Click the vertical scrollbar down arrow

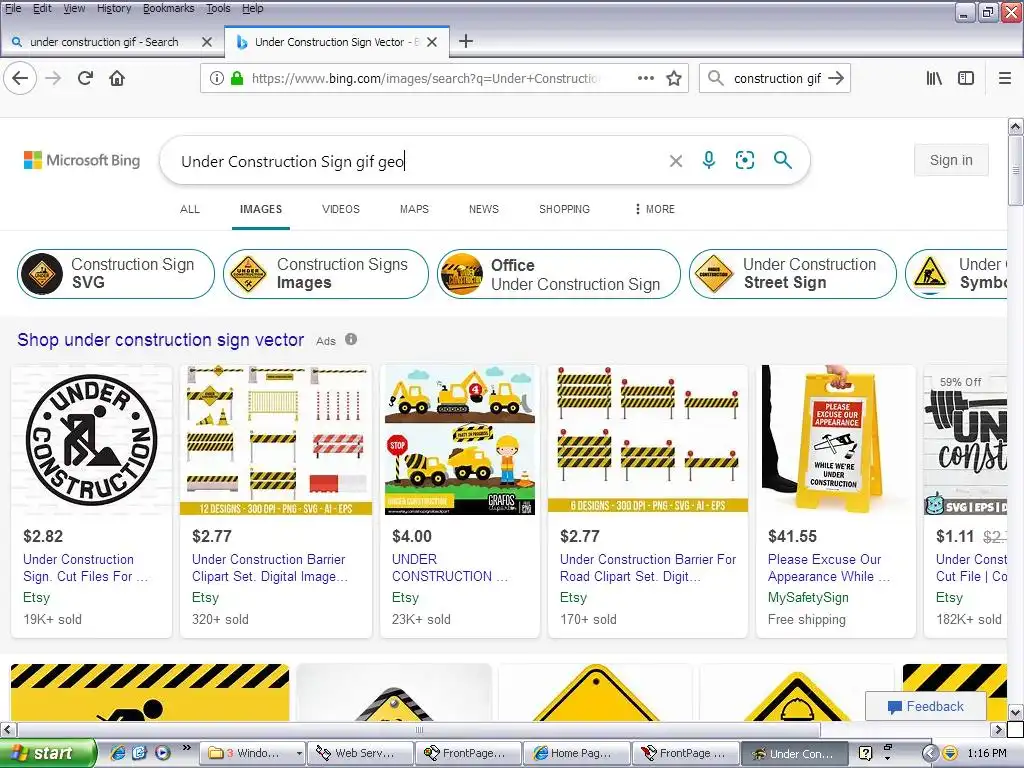[x=1015, y=712]
